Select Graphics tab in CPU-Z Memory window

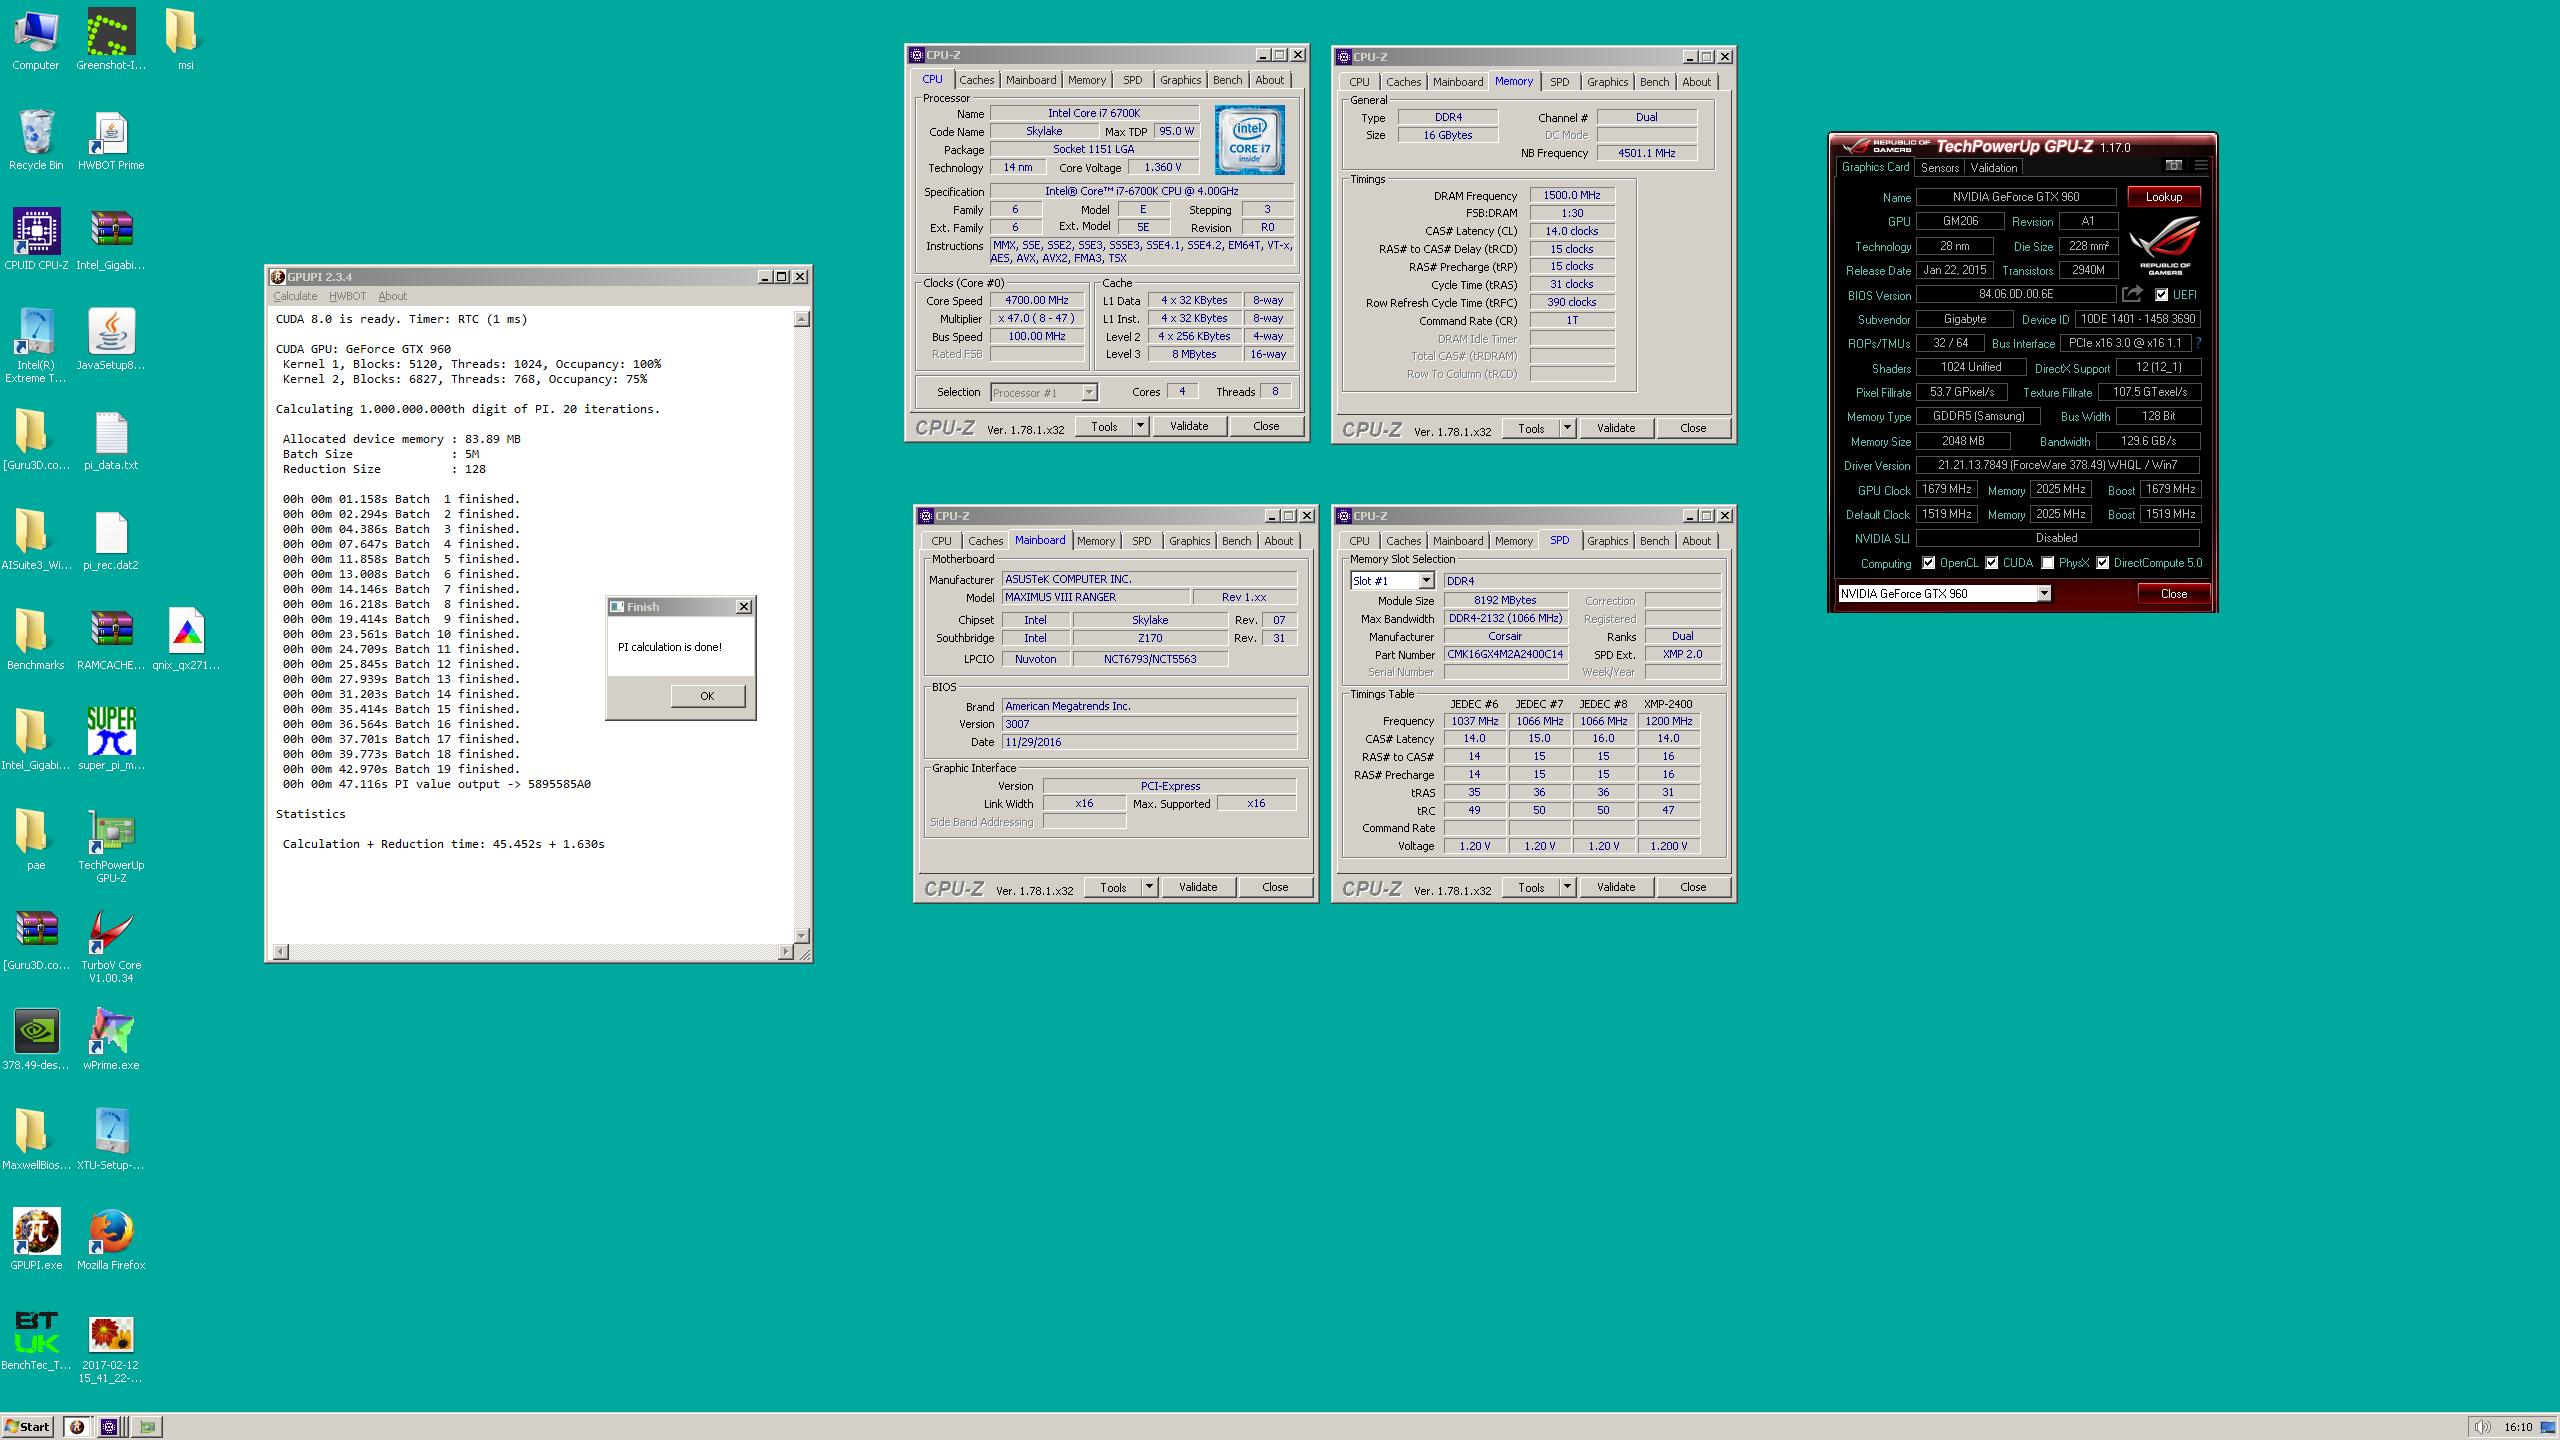tap(1606, 82)
